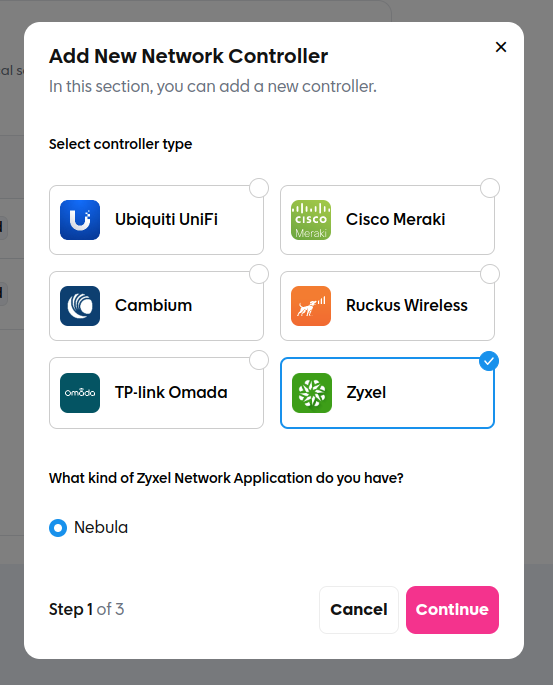Select the Ruckus Wireless radio circle
Image resolution: width=553 pixels, height=685 pixels.
490,274
